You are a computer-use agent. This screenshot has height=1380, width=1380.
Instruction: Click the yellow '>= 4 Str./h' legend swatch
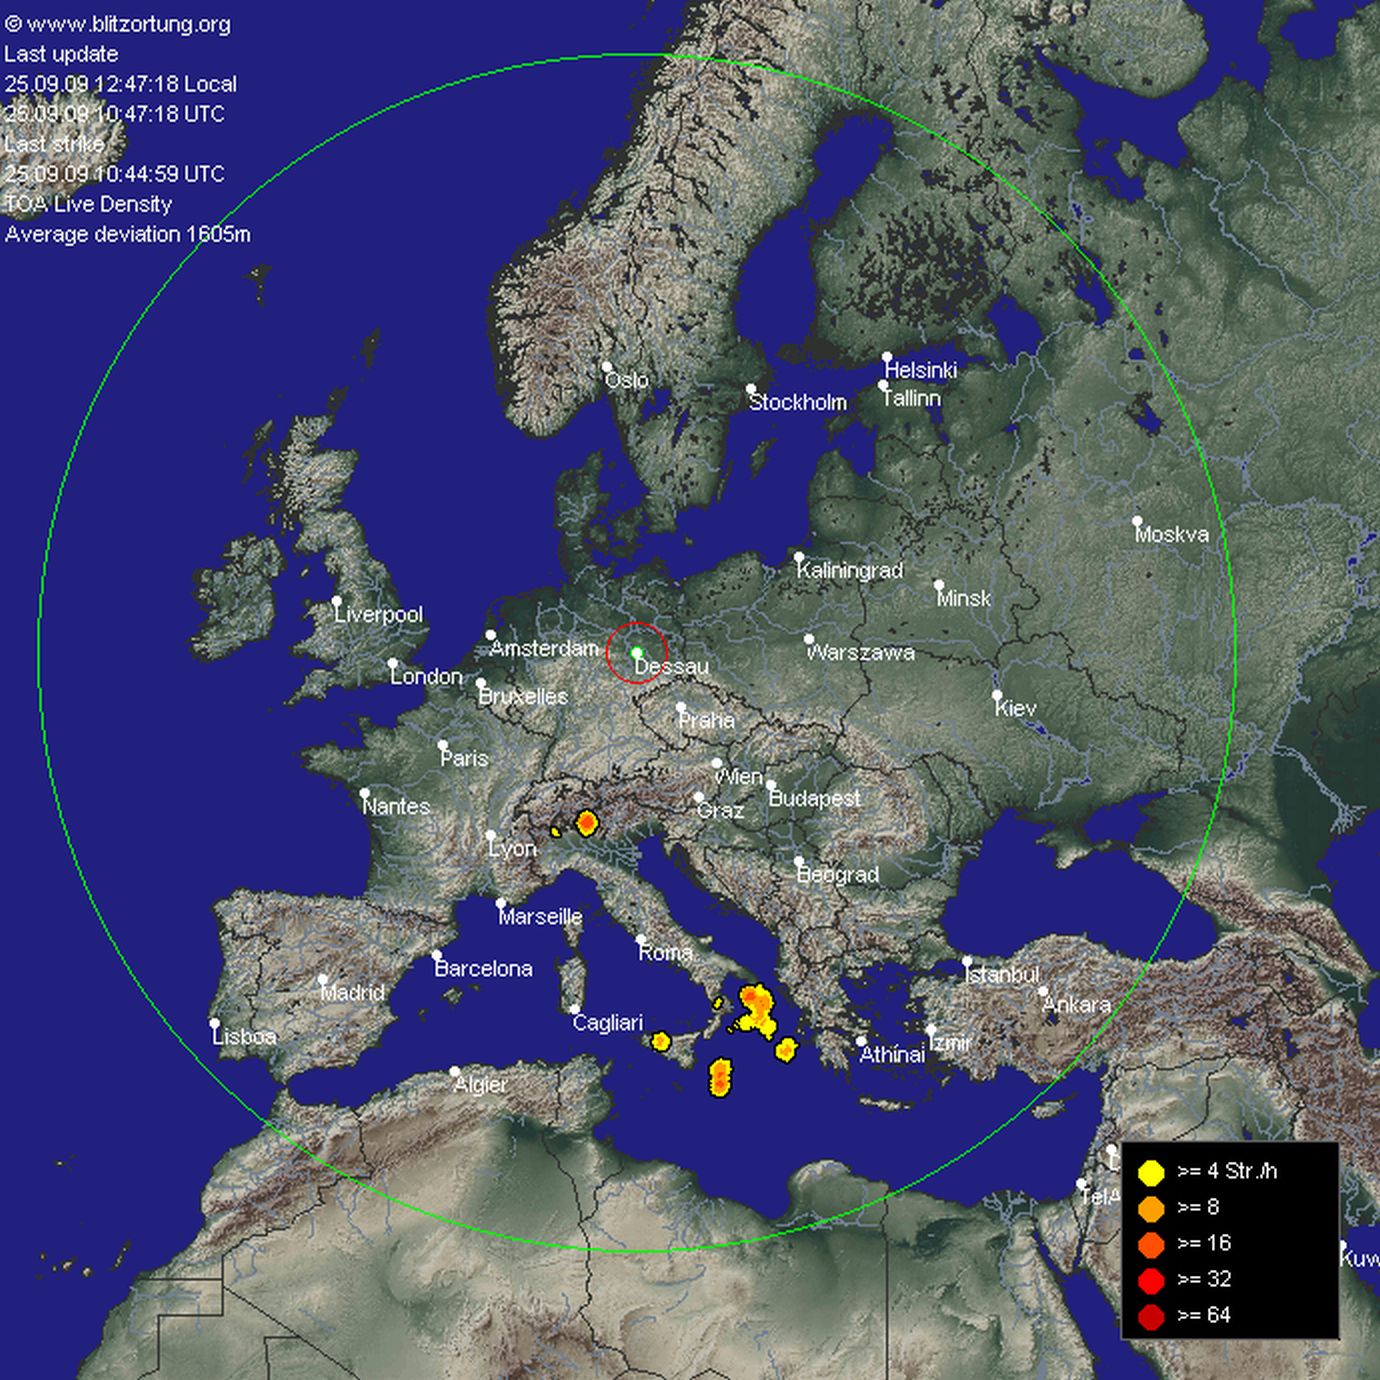click(x=1152, y=1172)
